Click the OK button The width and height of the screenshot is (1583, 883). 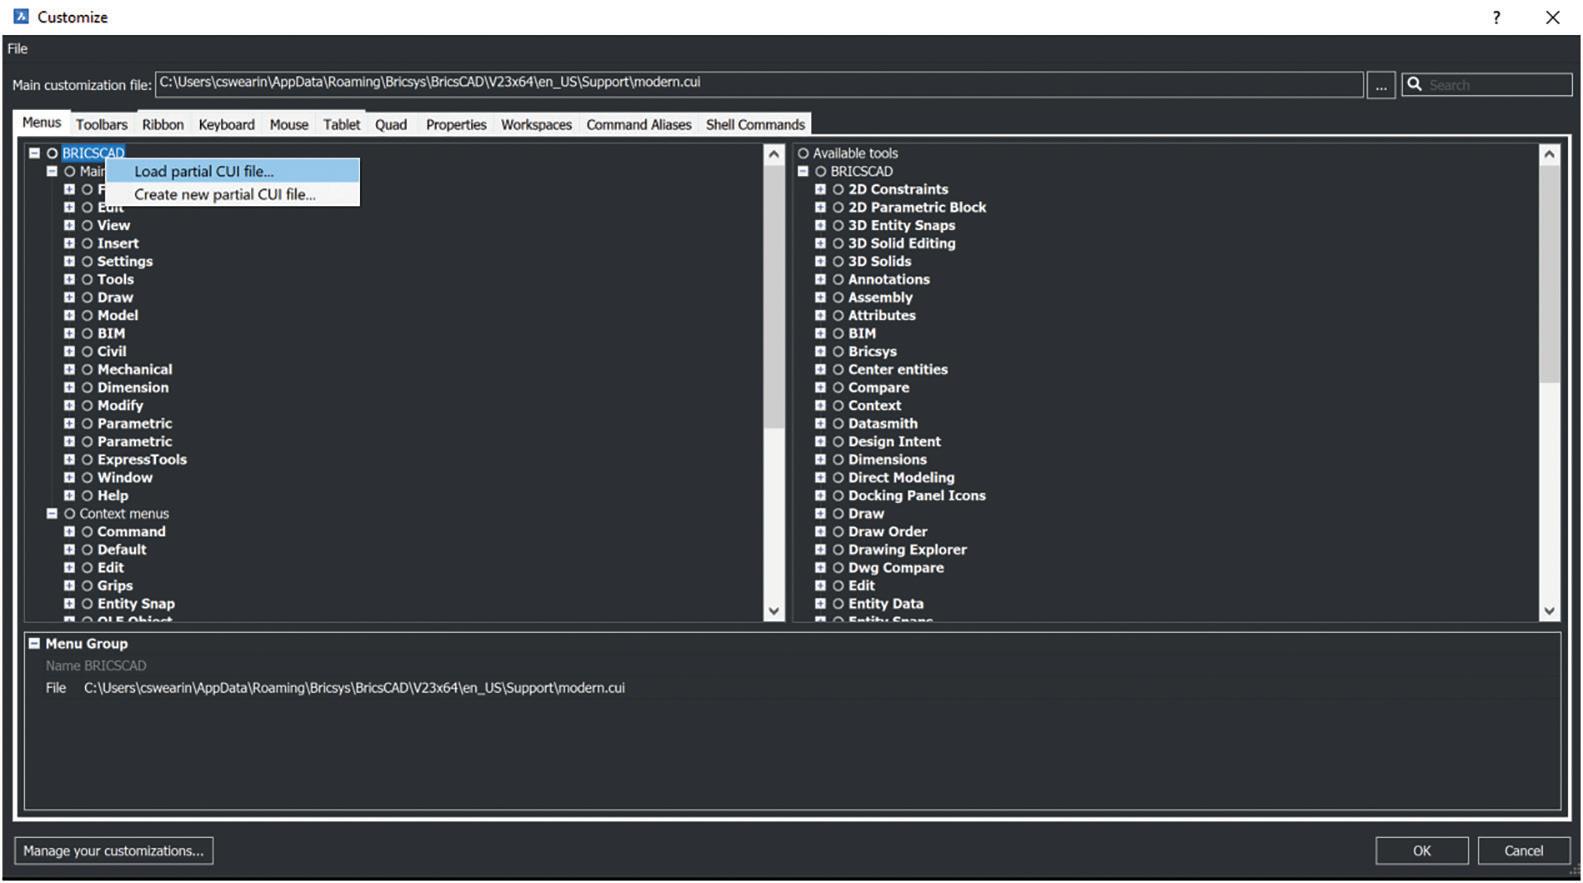[x=1422, y=851]
